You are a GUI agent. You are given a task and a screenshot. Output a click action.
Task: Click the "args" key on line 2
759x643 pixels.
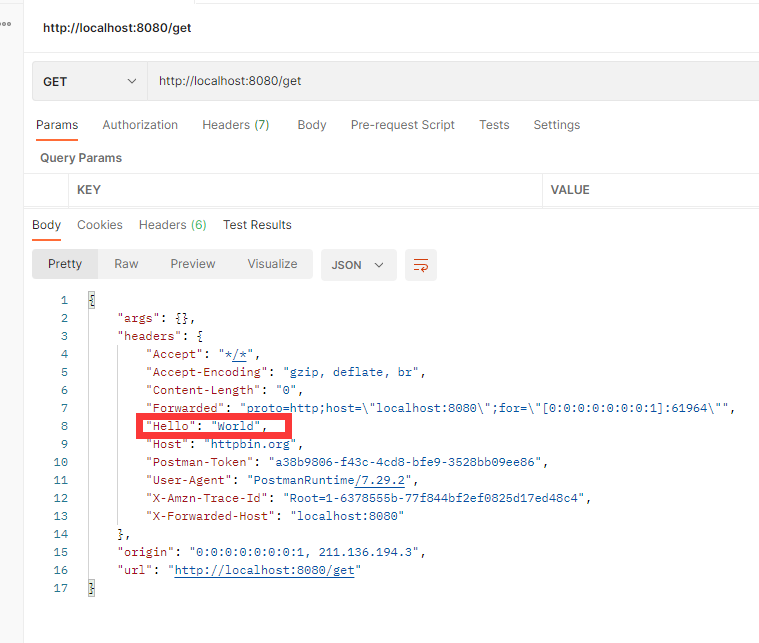pos(138,319)
